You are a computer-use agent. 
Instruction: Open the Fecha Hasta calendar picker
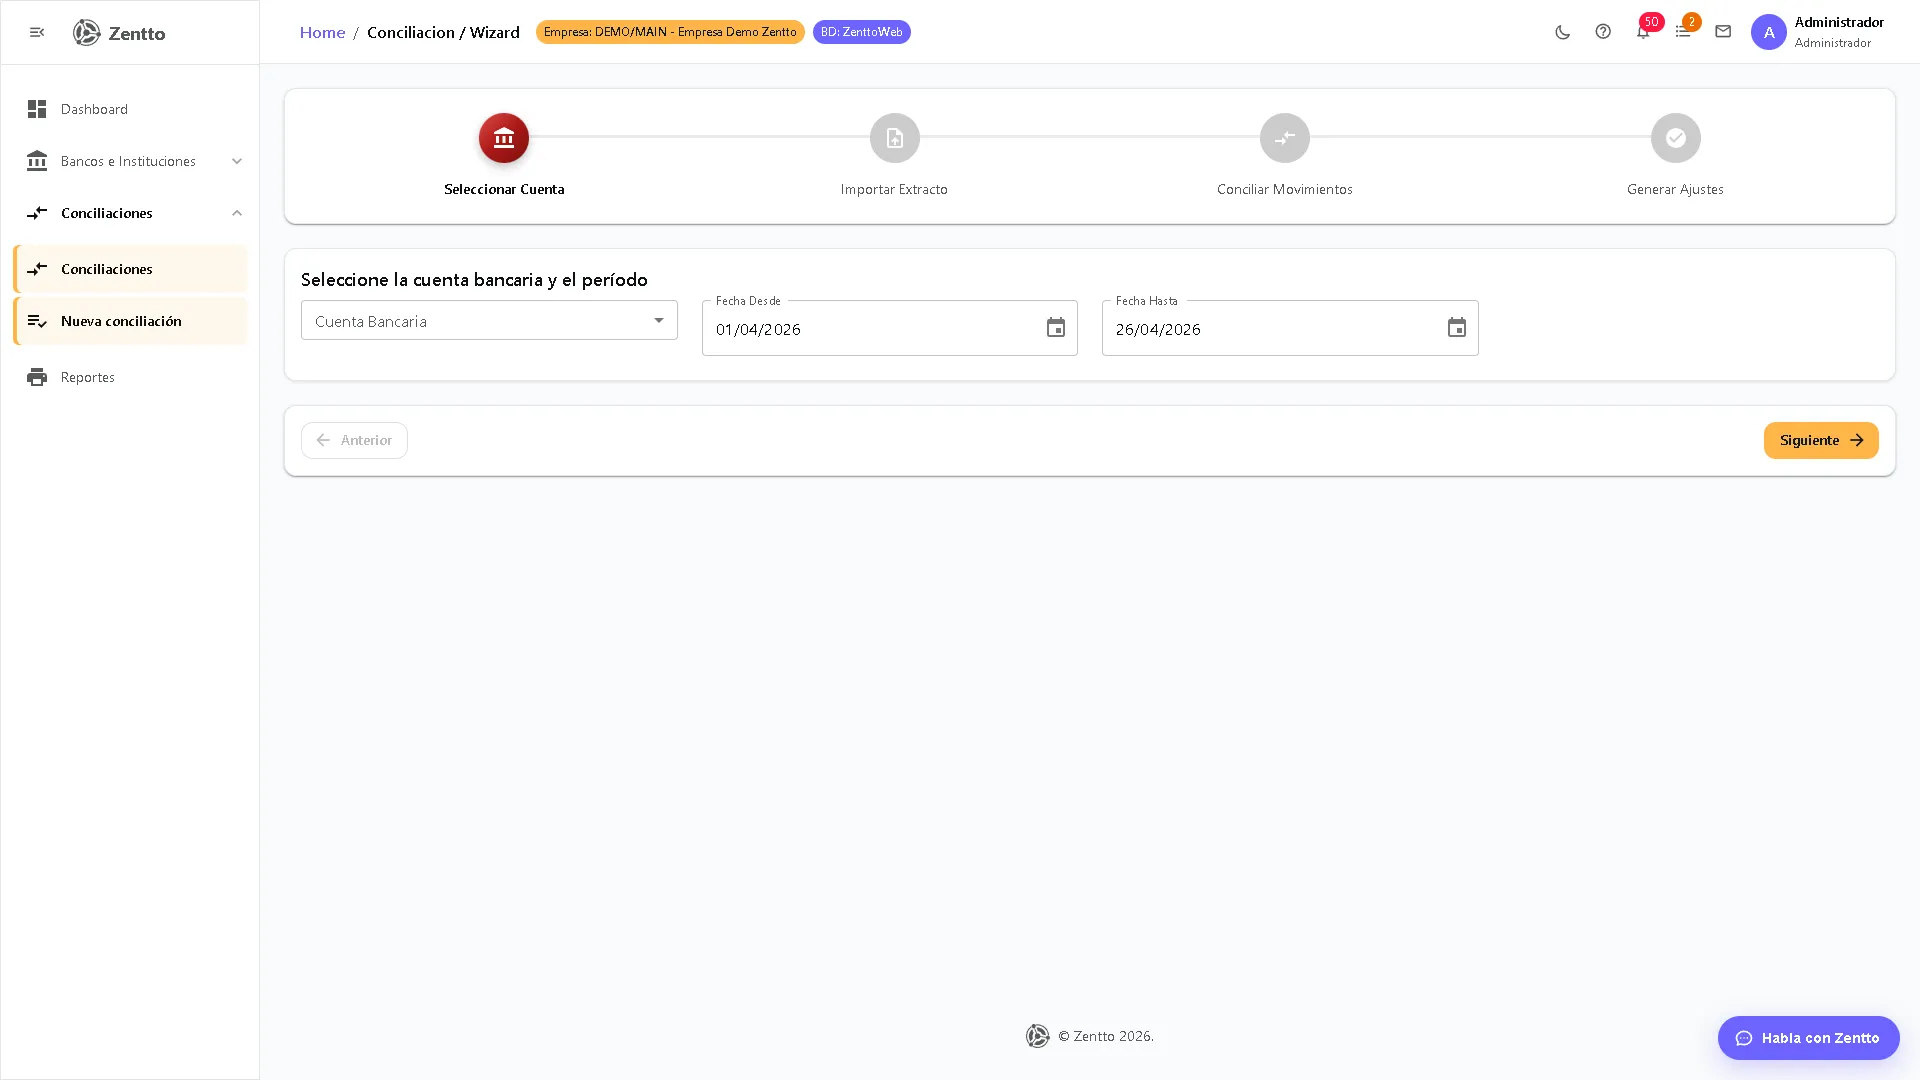[1457, 328]
